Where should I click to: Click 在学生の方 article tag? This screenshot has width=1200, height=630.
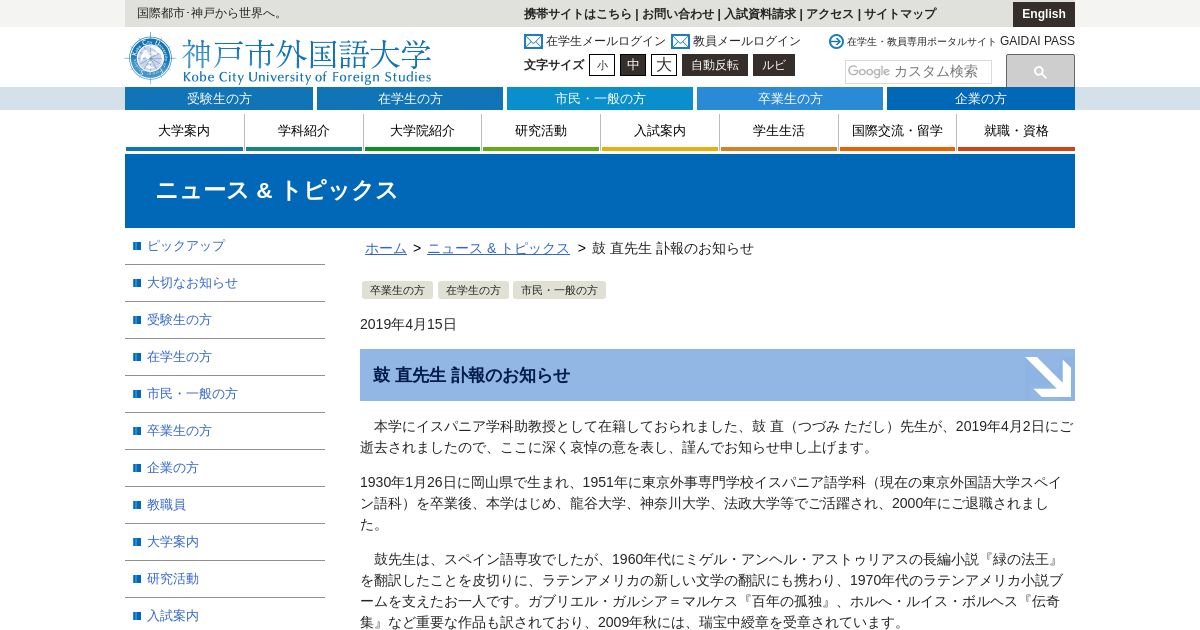[473, 290]
